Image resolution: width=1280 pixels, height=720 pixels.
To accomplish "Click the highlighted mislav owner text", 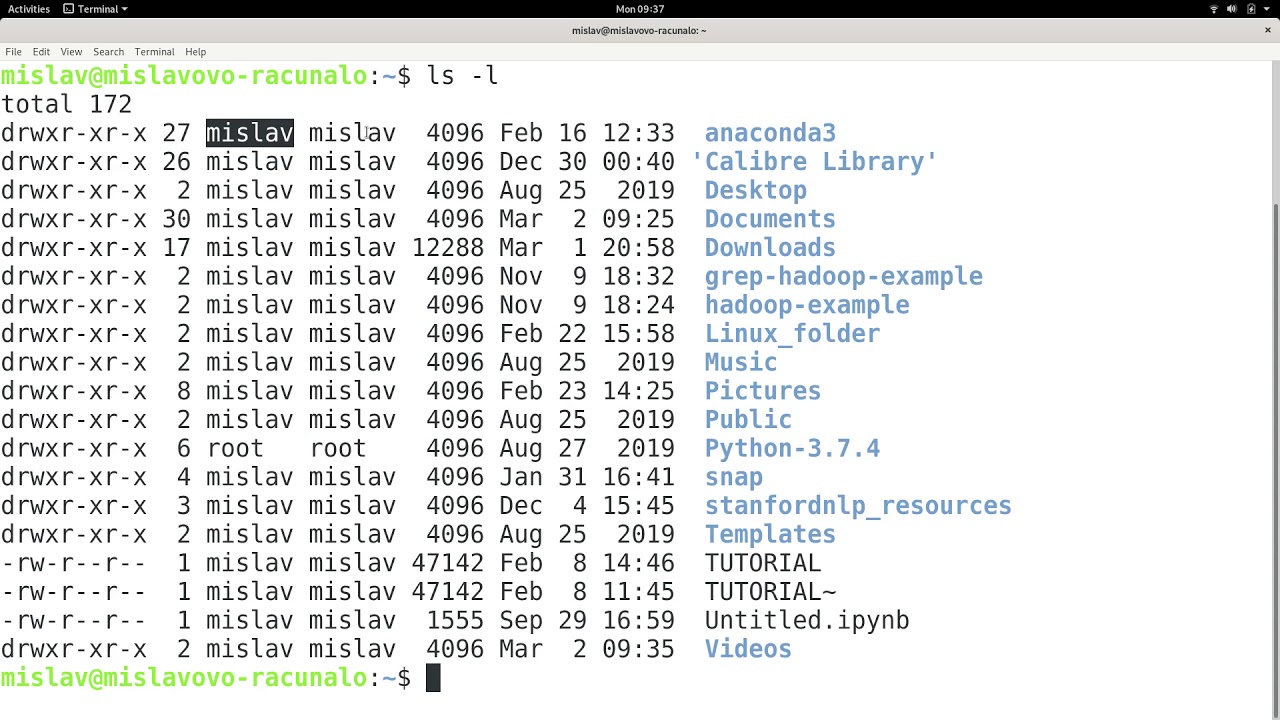I will (x=250, y=133).
